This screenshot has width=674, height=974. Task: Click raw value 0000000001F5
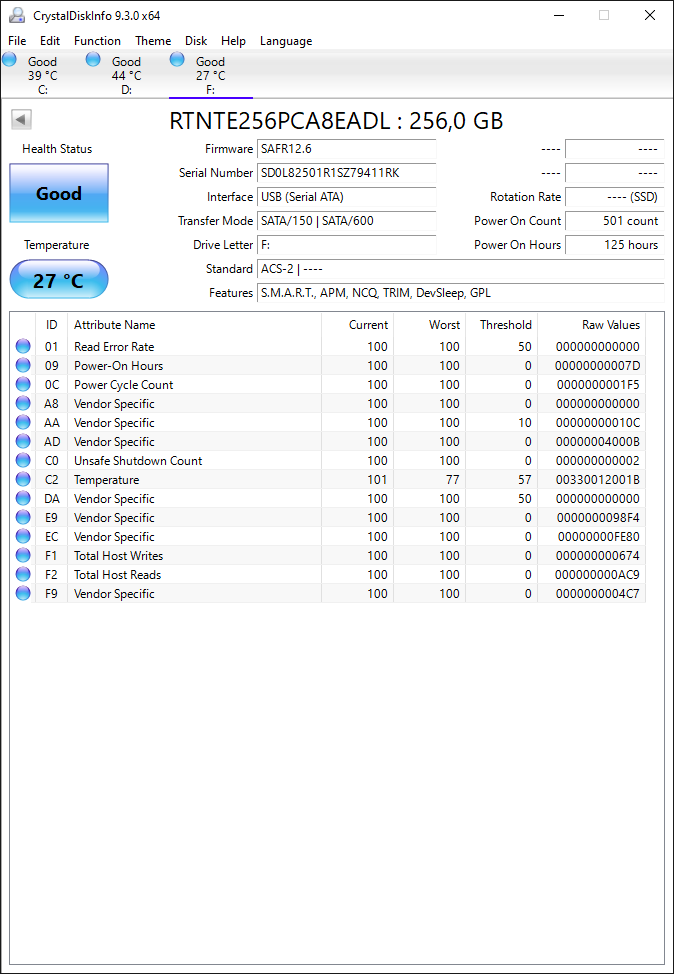coord(598,385)
